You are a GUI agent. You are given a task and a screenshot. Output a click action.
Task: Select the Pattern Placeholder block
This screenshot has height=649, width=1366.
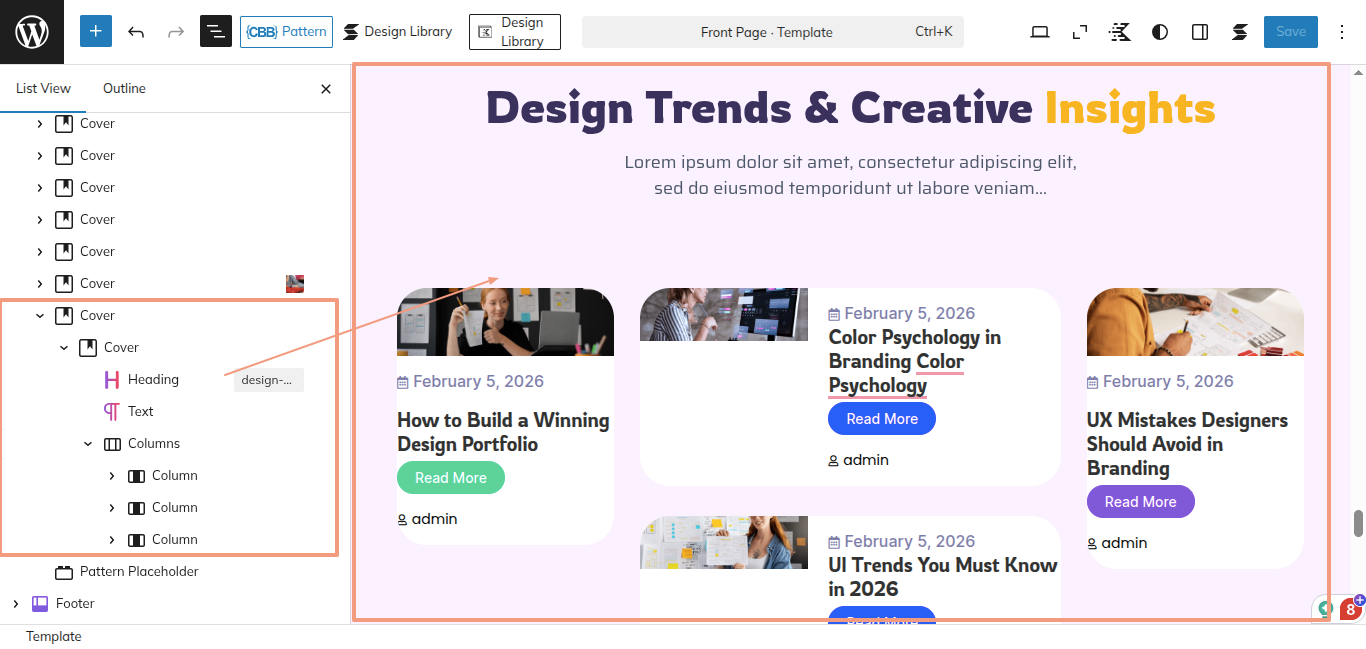click(x=139, y=572)
